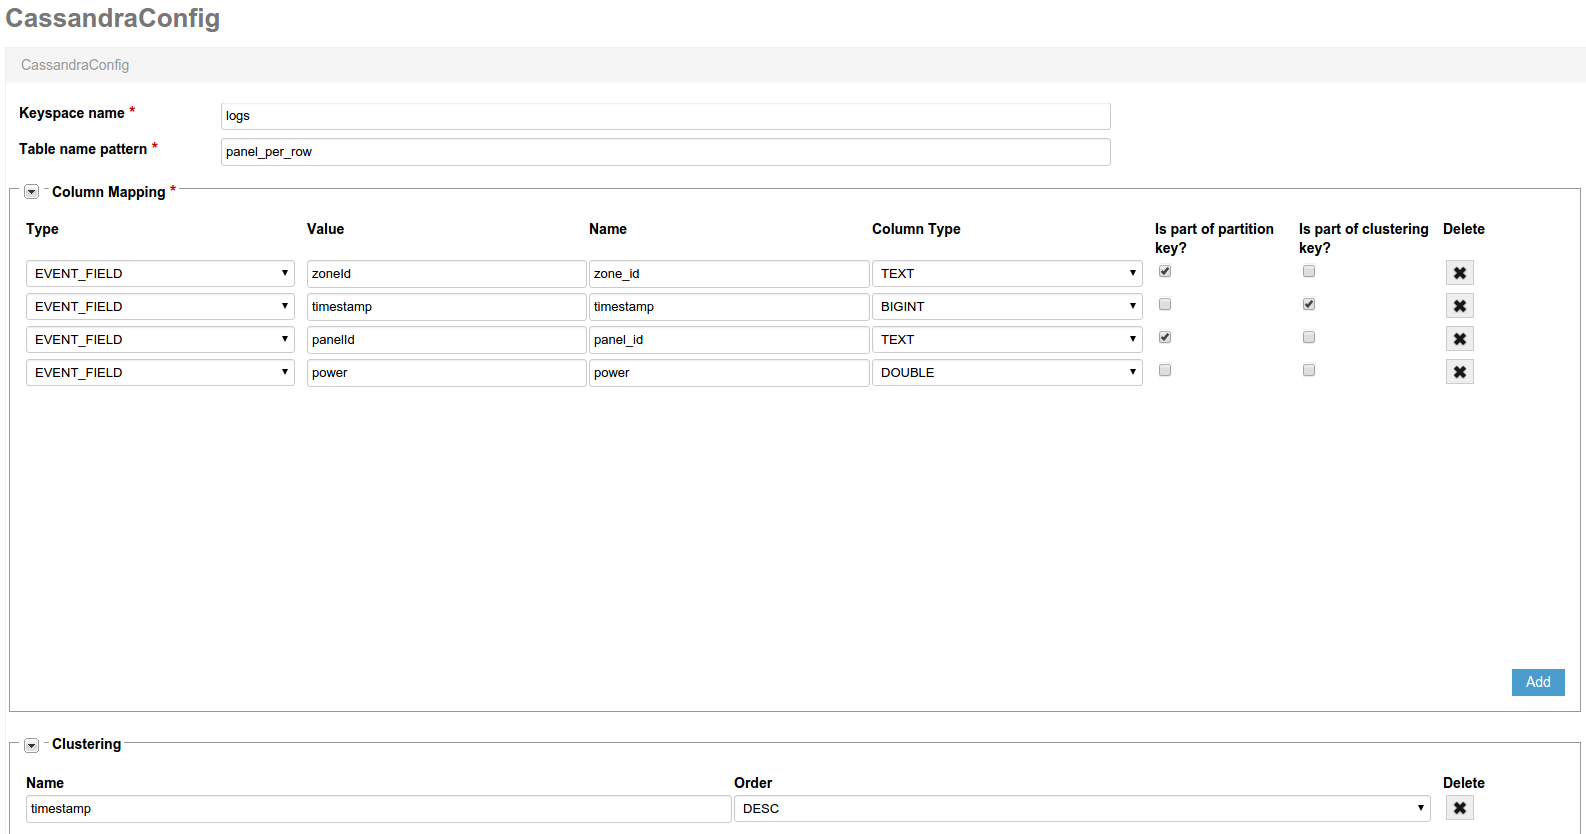Screen dimensions: 1586x834
Task: Click the Table name pattern field
Action: (x=665, y=152)
